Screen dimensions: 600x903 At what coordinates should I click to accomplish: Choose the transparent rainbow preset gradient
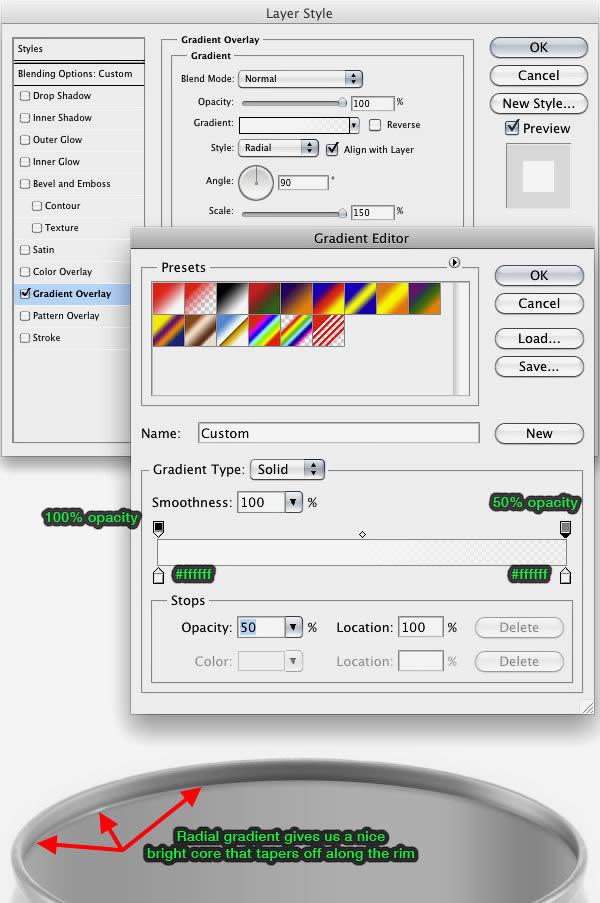pyautogui.click(x=297, y=331)
